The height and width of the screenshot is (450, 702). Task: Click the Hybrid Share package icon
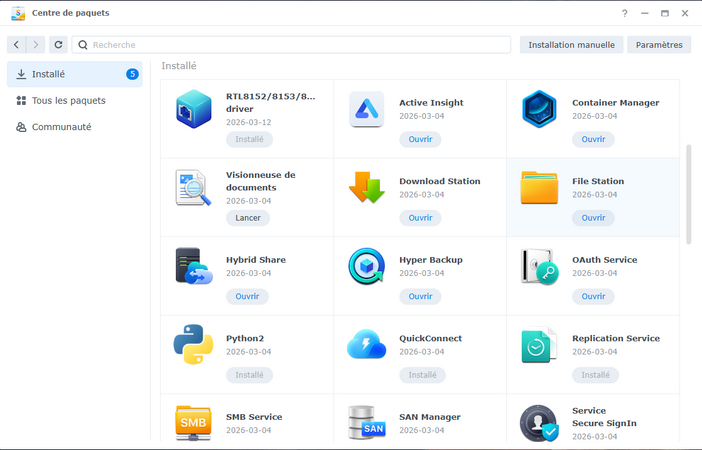click(193, 266)
